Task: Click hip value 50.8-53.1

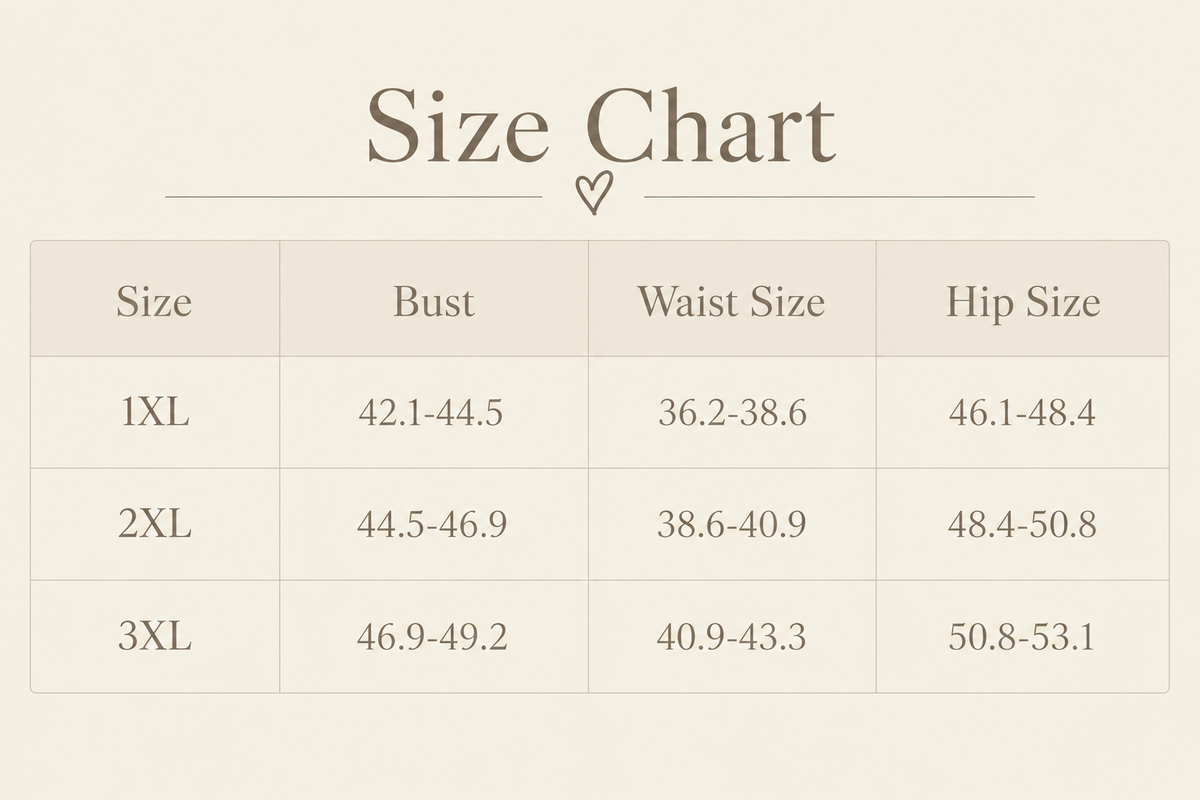Action: 1022,637
